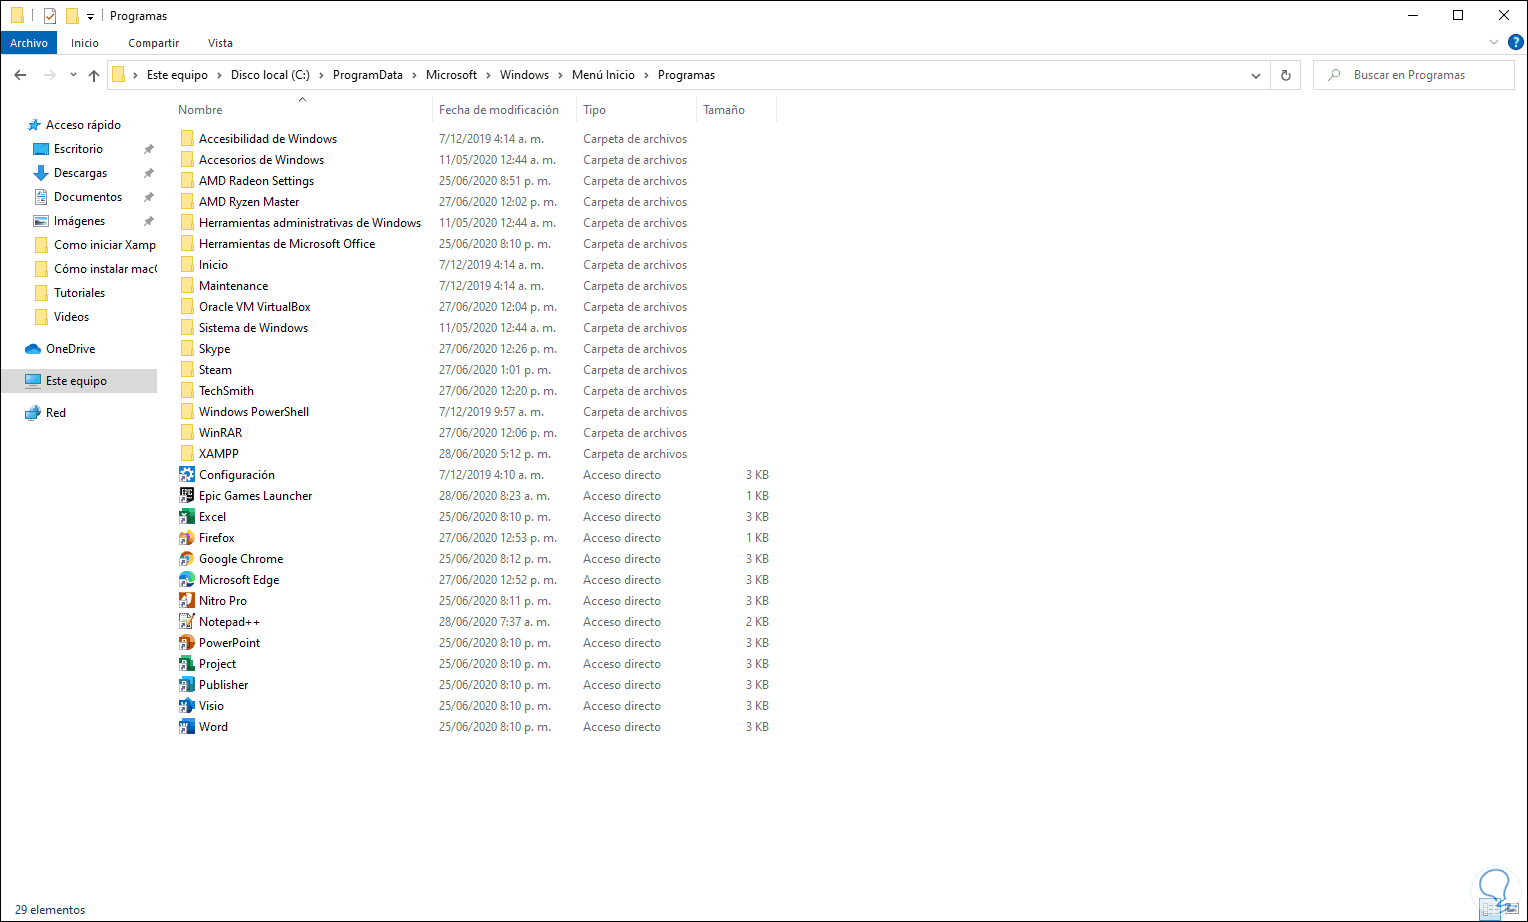Screen dimensions: 1528x922
Task: Click the Visio shortcut icon
Action: tap(187, 706)
